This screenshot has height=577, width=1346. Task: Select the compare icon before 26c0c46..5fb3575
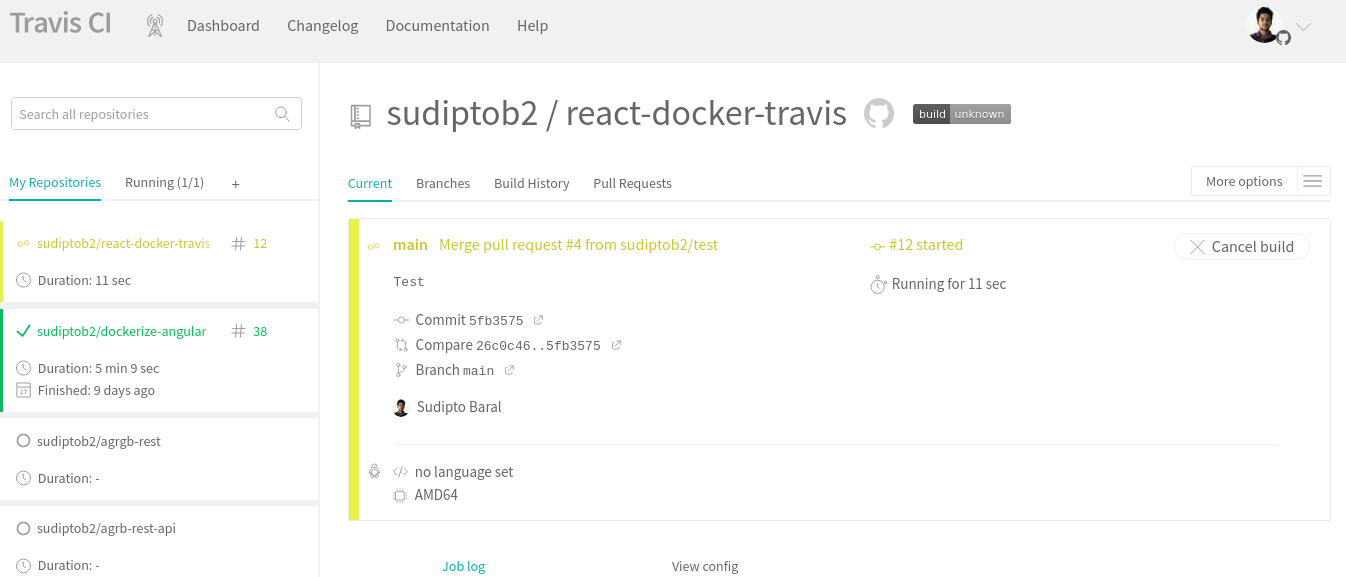pyautogui.click(x=399, y=344)
